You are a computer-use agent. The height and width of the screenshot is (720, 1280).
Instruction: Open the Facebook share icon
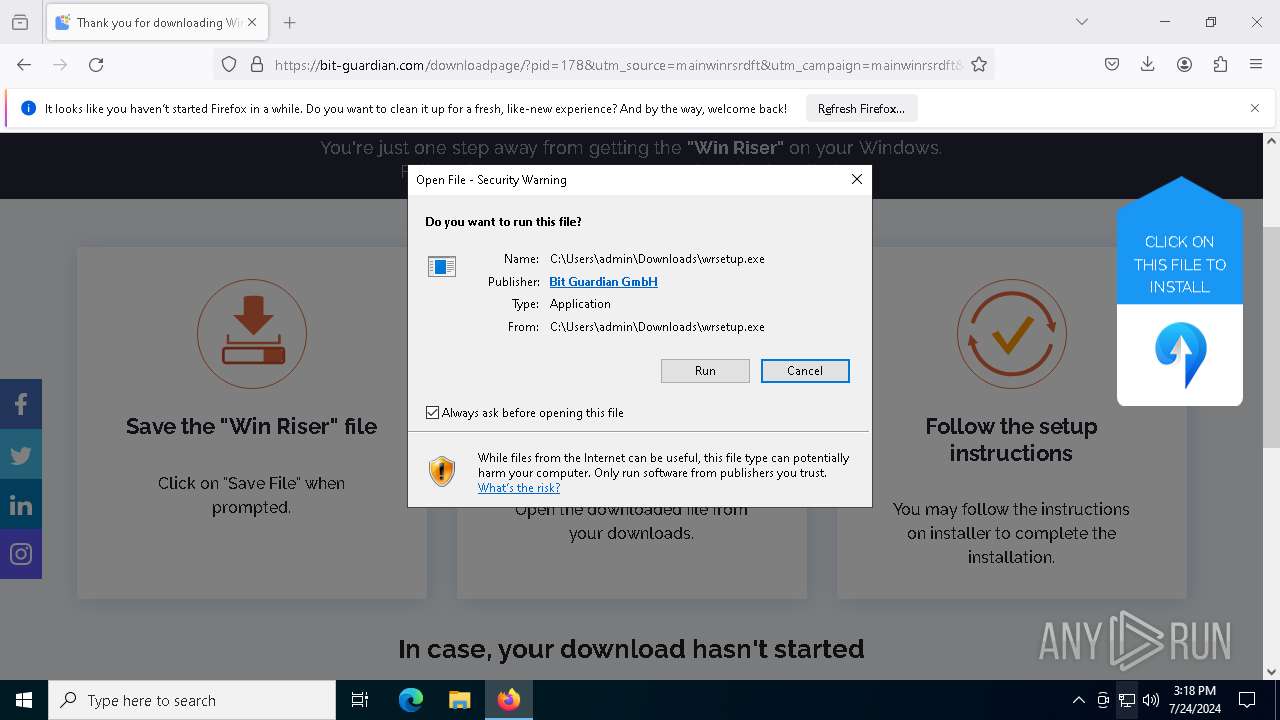21,404
